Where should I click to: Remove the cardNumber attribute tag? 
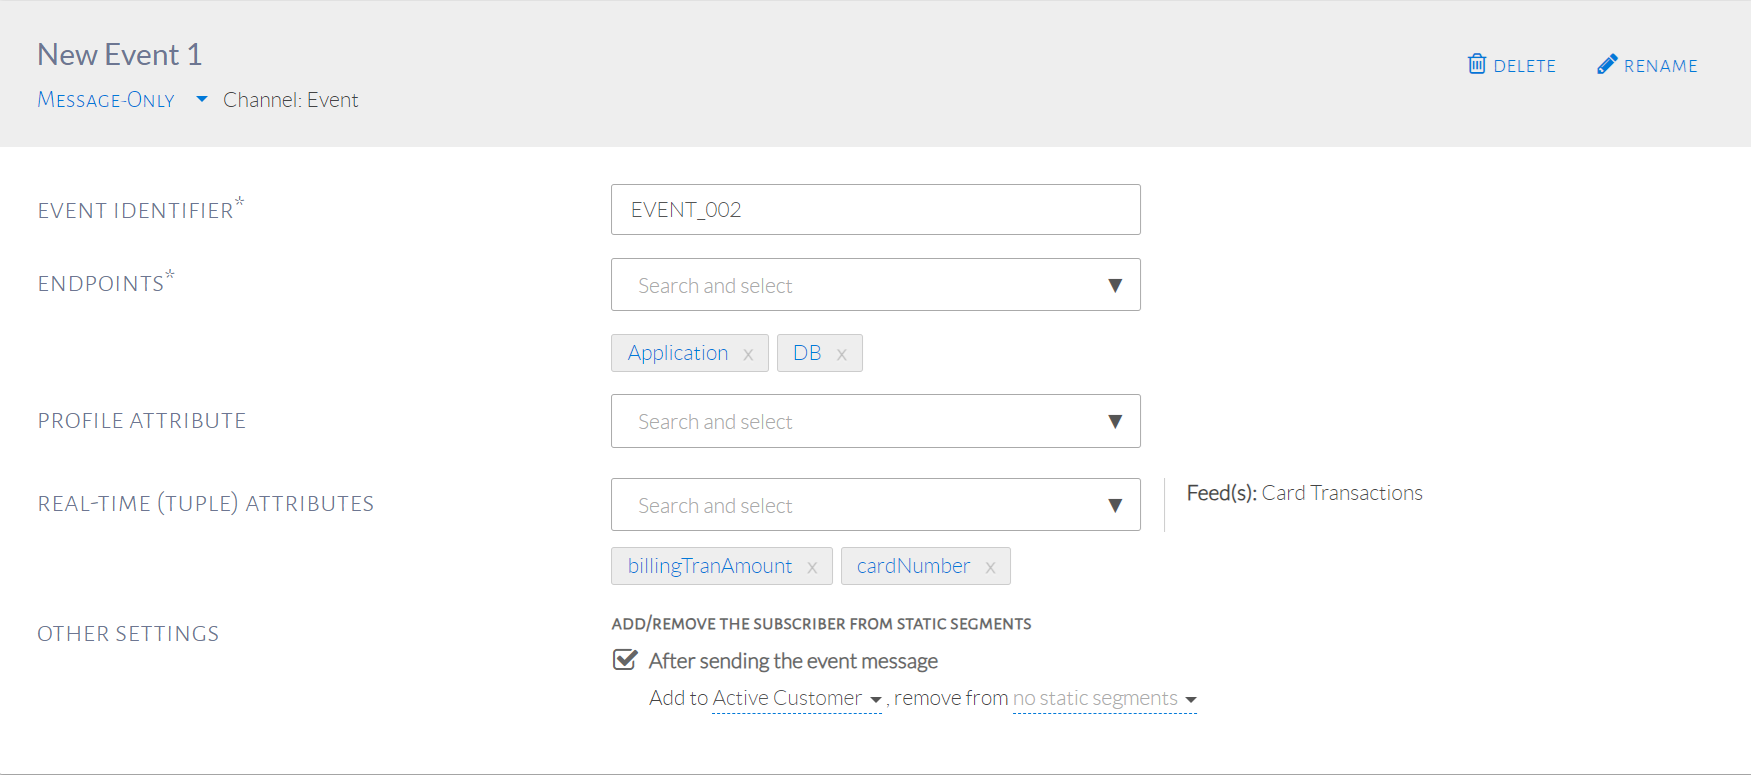[990, 567]
